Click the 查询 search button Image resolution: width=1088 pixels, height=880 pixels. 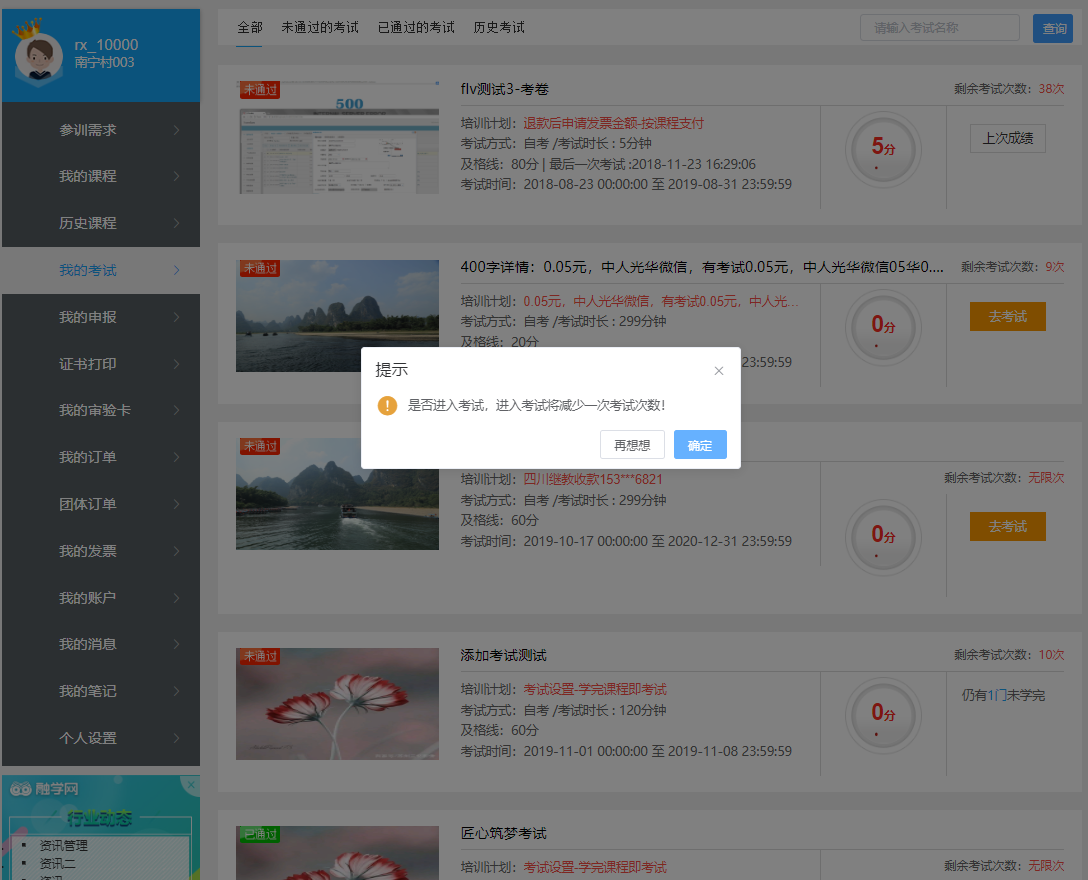(x=1053, y=28)
